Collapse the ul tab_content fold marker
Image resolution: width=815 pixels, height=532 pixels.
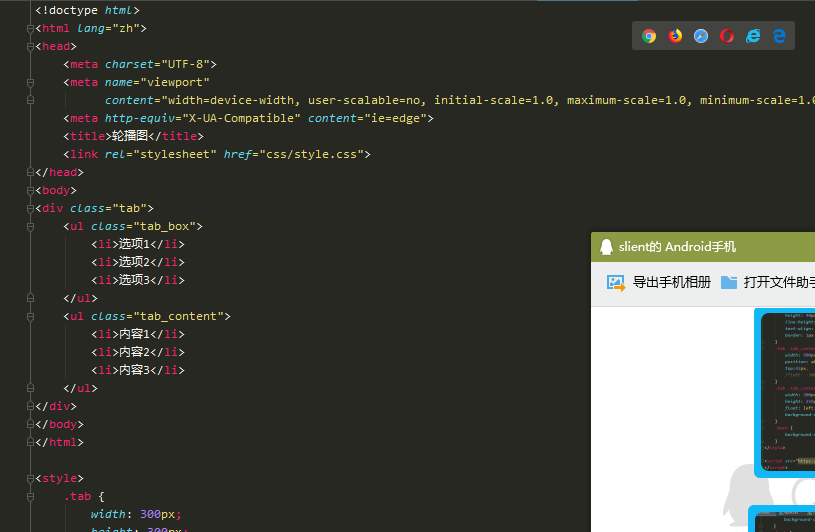(30, 316)
